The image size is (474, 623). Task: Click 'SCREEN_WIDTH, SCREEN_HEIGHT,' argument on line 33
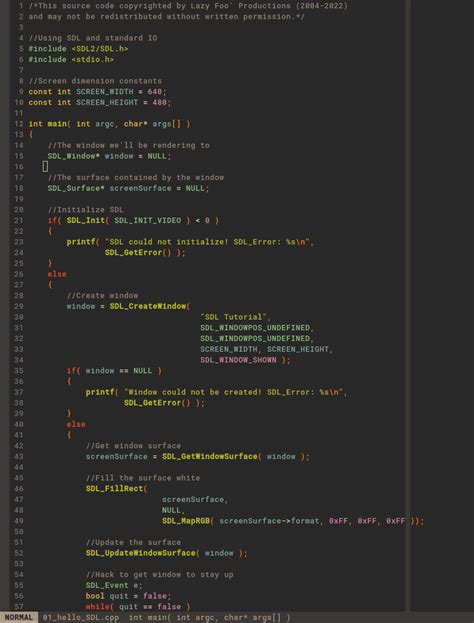[267, 349]
